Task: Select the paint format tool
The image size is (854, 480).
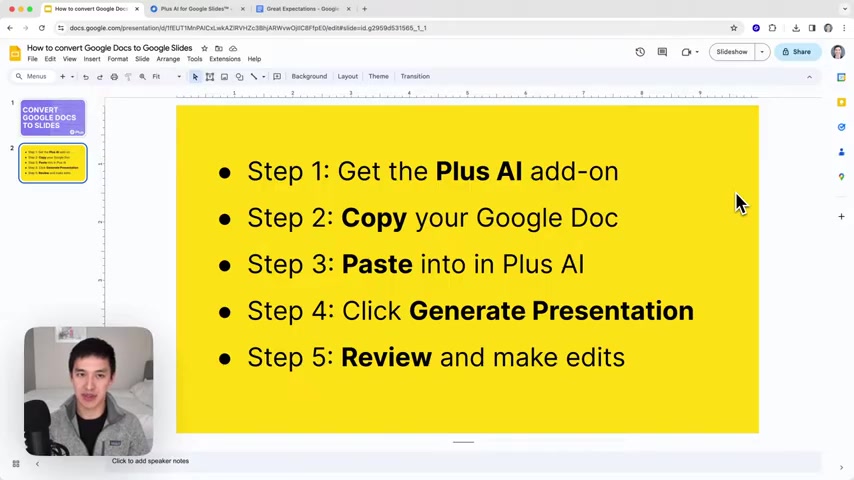Action: 128,77
